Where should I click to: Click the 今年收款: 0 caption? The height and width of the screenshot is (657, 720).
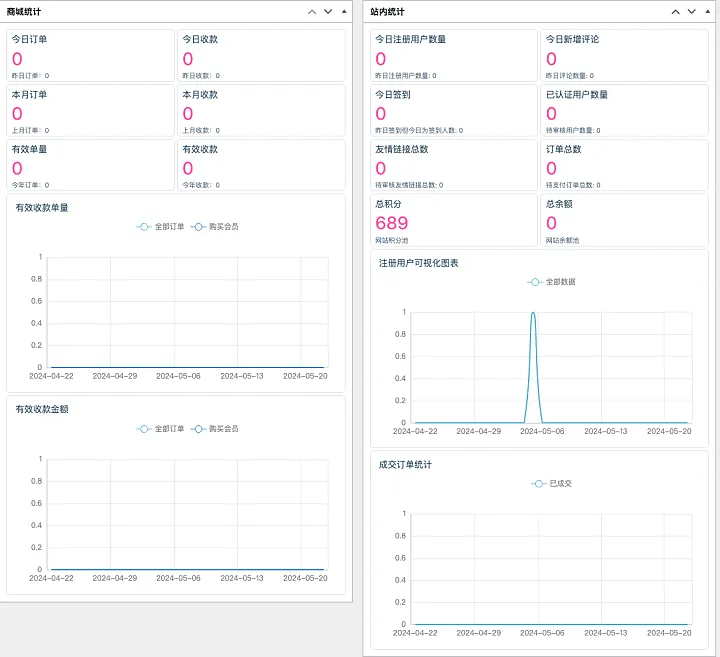[201, 185]
